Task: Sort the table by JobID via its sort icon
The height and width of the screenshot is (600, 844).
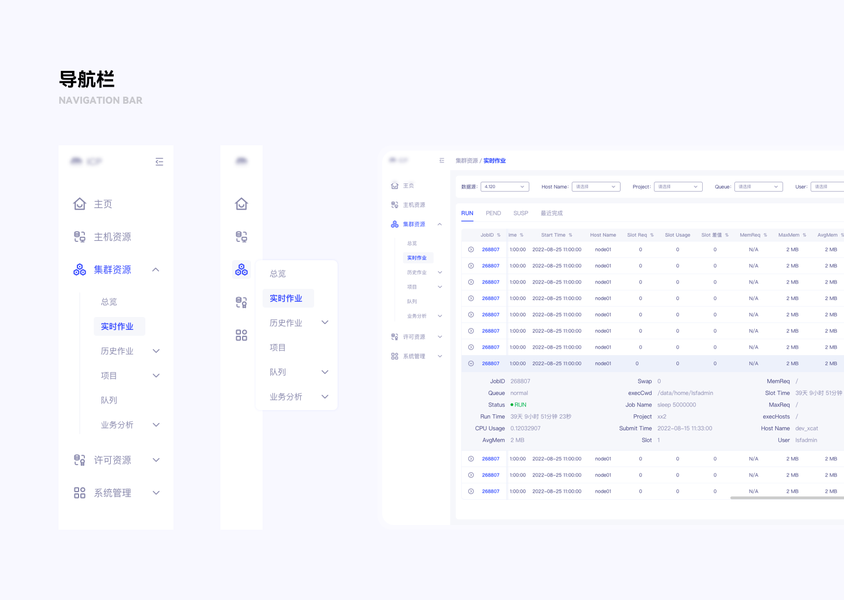Action: pyautogui.click(x=499, y=235)
